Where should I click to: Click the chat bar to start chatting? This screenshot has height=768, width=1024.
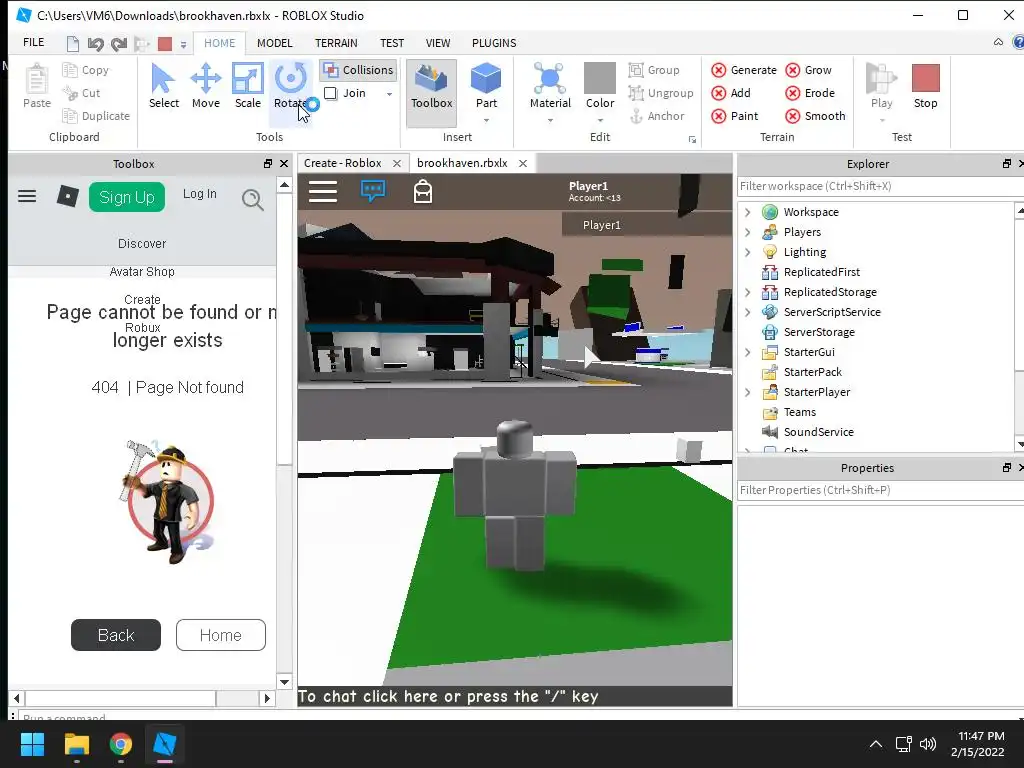515,697
